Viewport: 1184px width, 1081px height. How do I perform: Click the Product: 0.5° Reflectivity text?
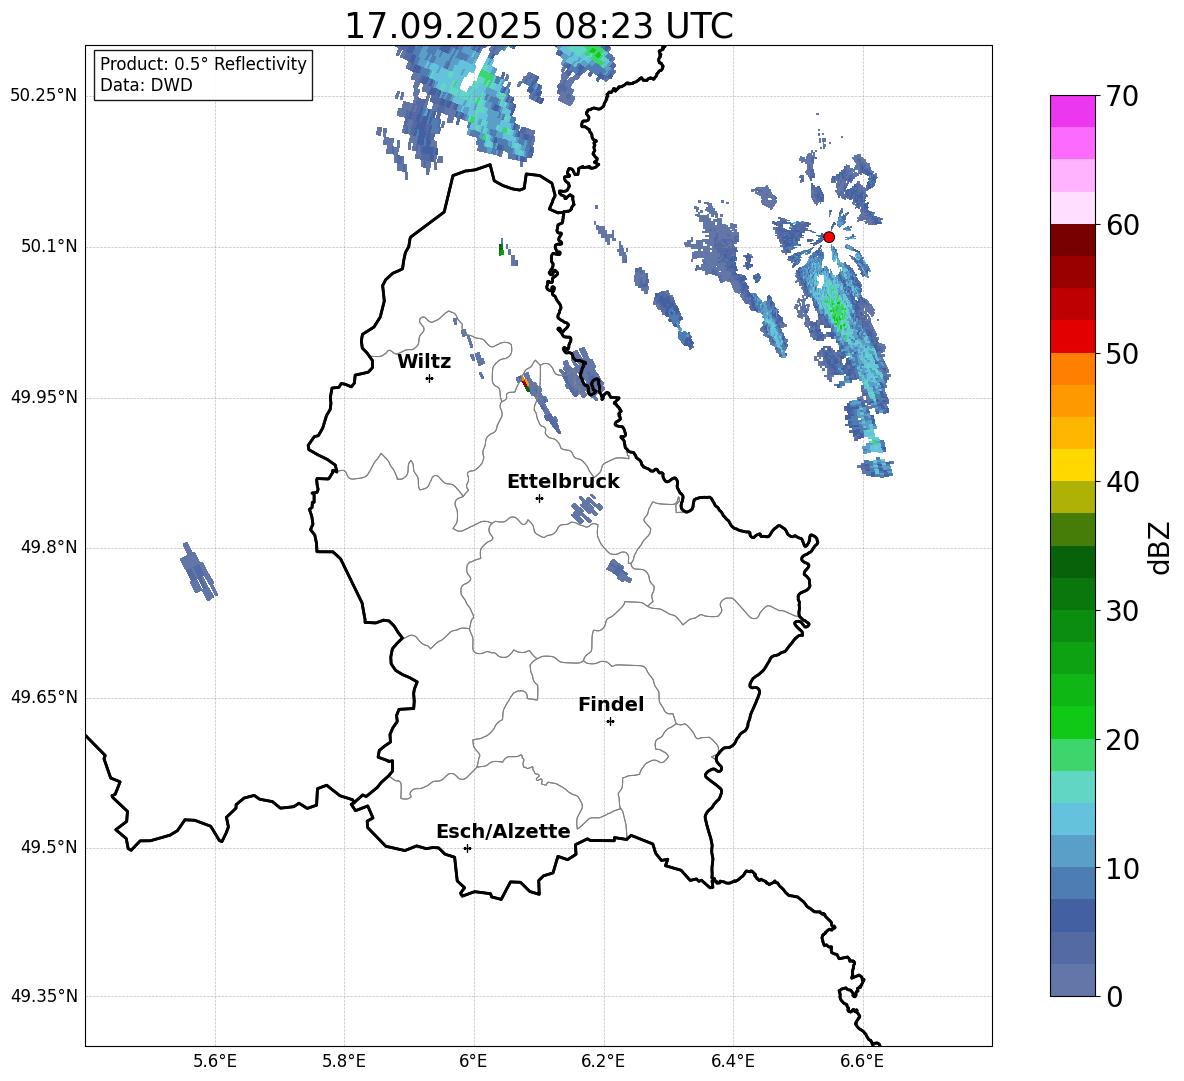[x=203, y=64]
